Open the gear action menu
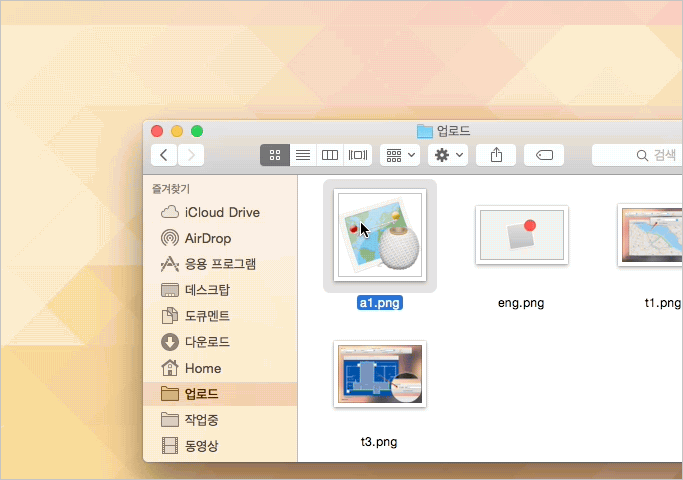683x480 pixels. click(x=448, y=155)
